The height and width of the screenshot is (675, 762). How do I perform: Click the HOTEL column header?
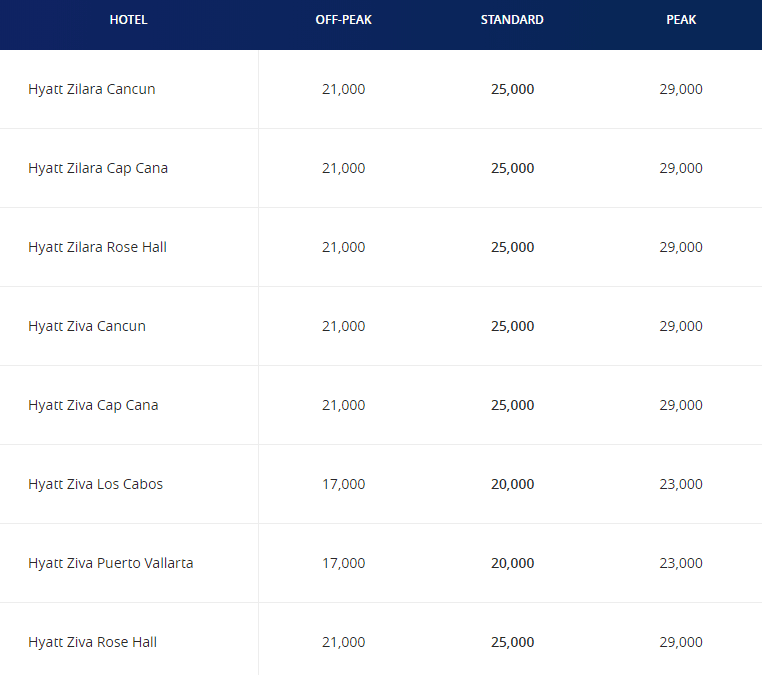pyautogui.click(x=128, y=20)
